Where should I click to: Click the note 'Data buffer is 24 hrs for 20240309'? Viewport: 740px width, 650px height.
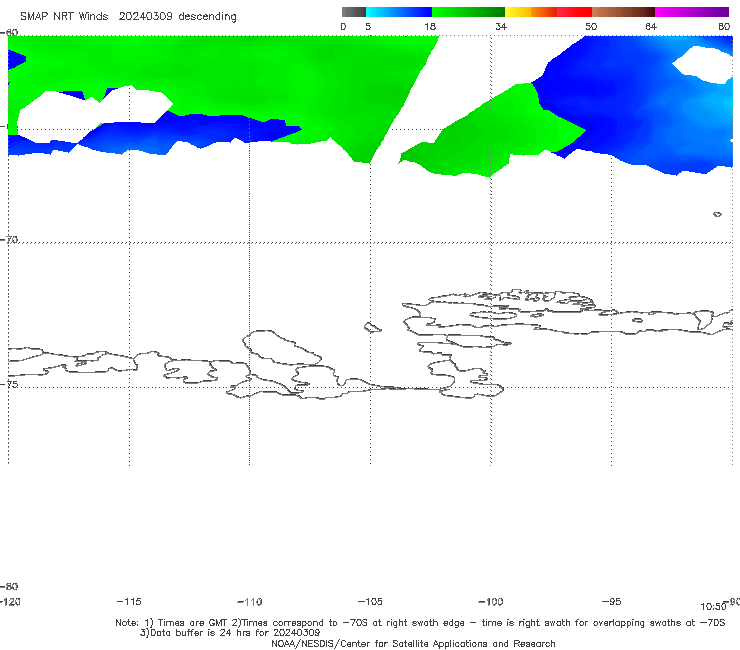230,633
